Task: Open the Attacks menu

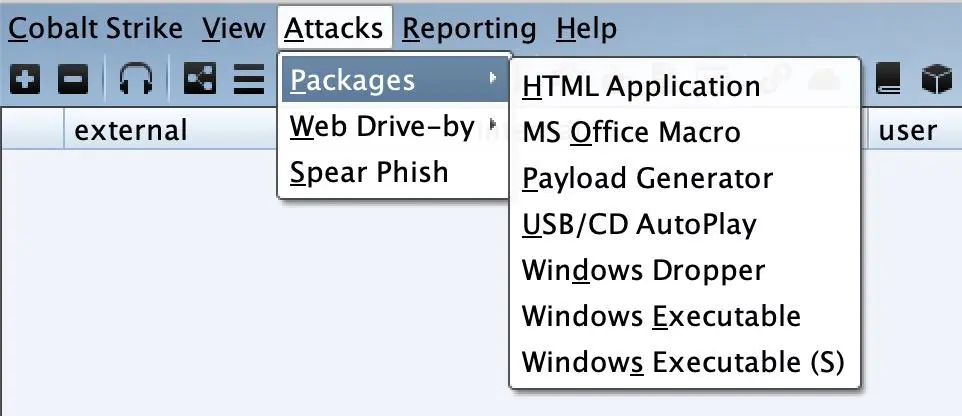Action: coord(334,28)
